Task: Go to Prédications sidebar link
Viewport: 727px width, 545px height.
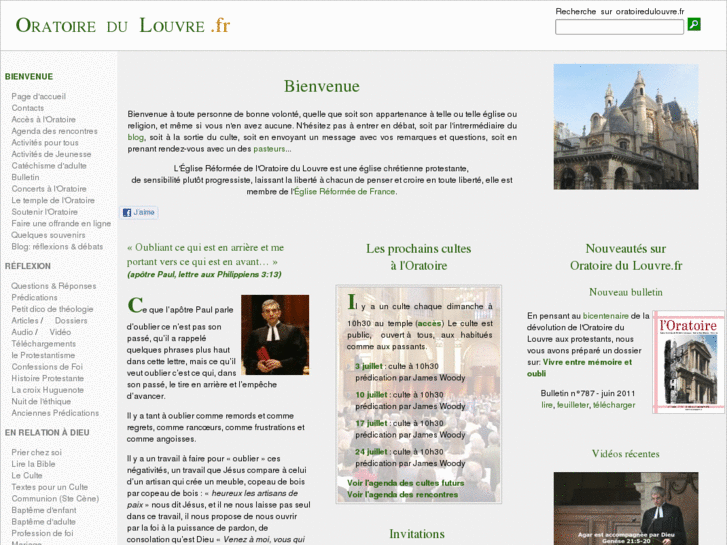Action: click(34, 298)
